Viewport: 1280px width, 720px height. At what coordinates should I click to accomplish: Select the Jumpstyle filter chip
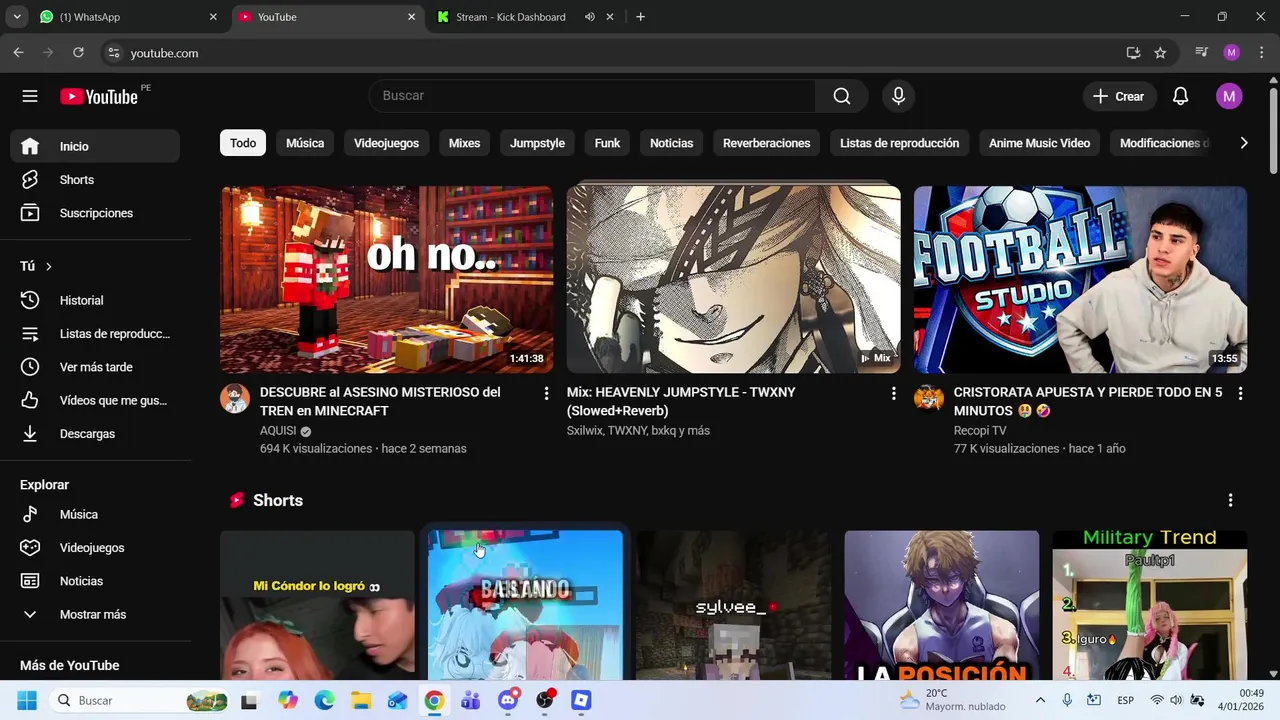point(537,143)
